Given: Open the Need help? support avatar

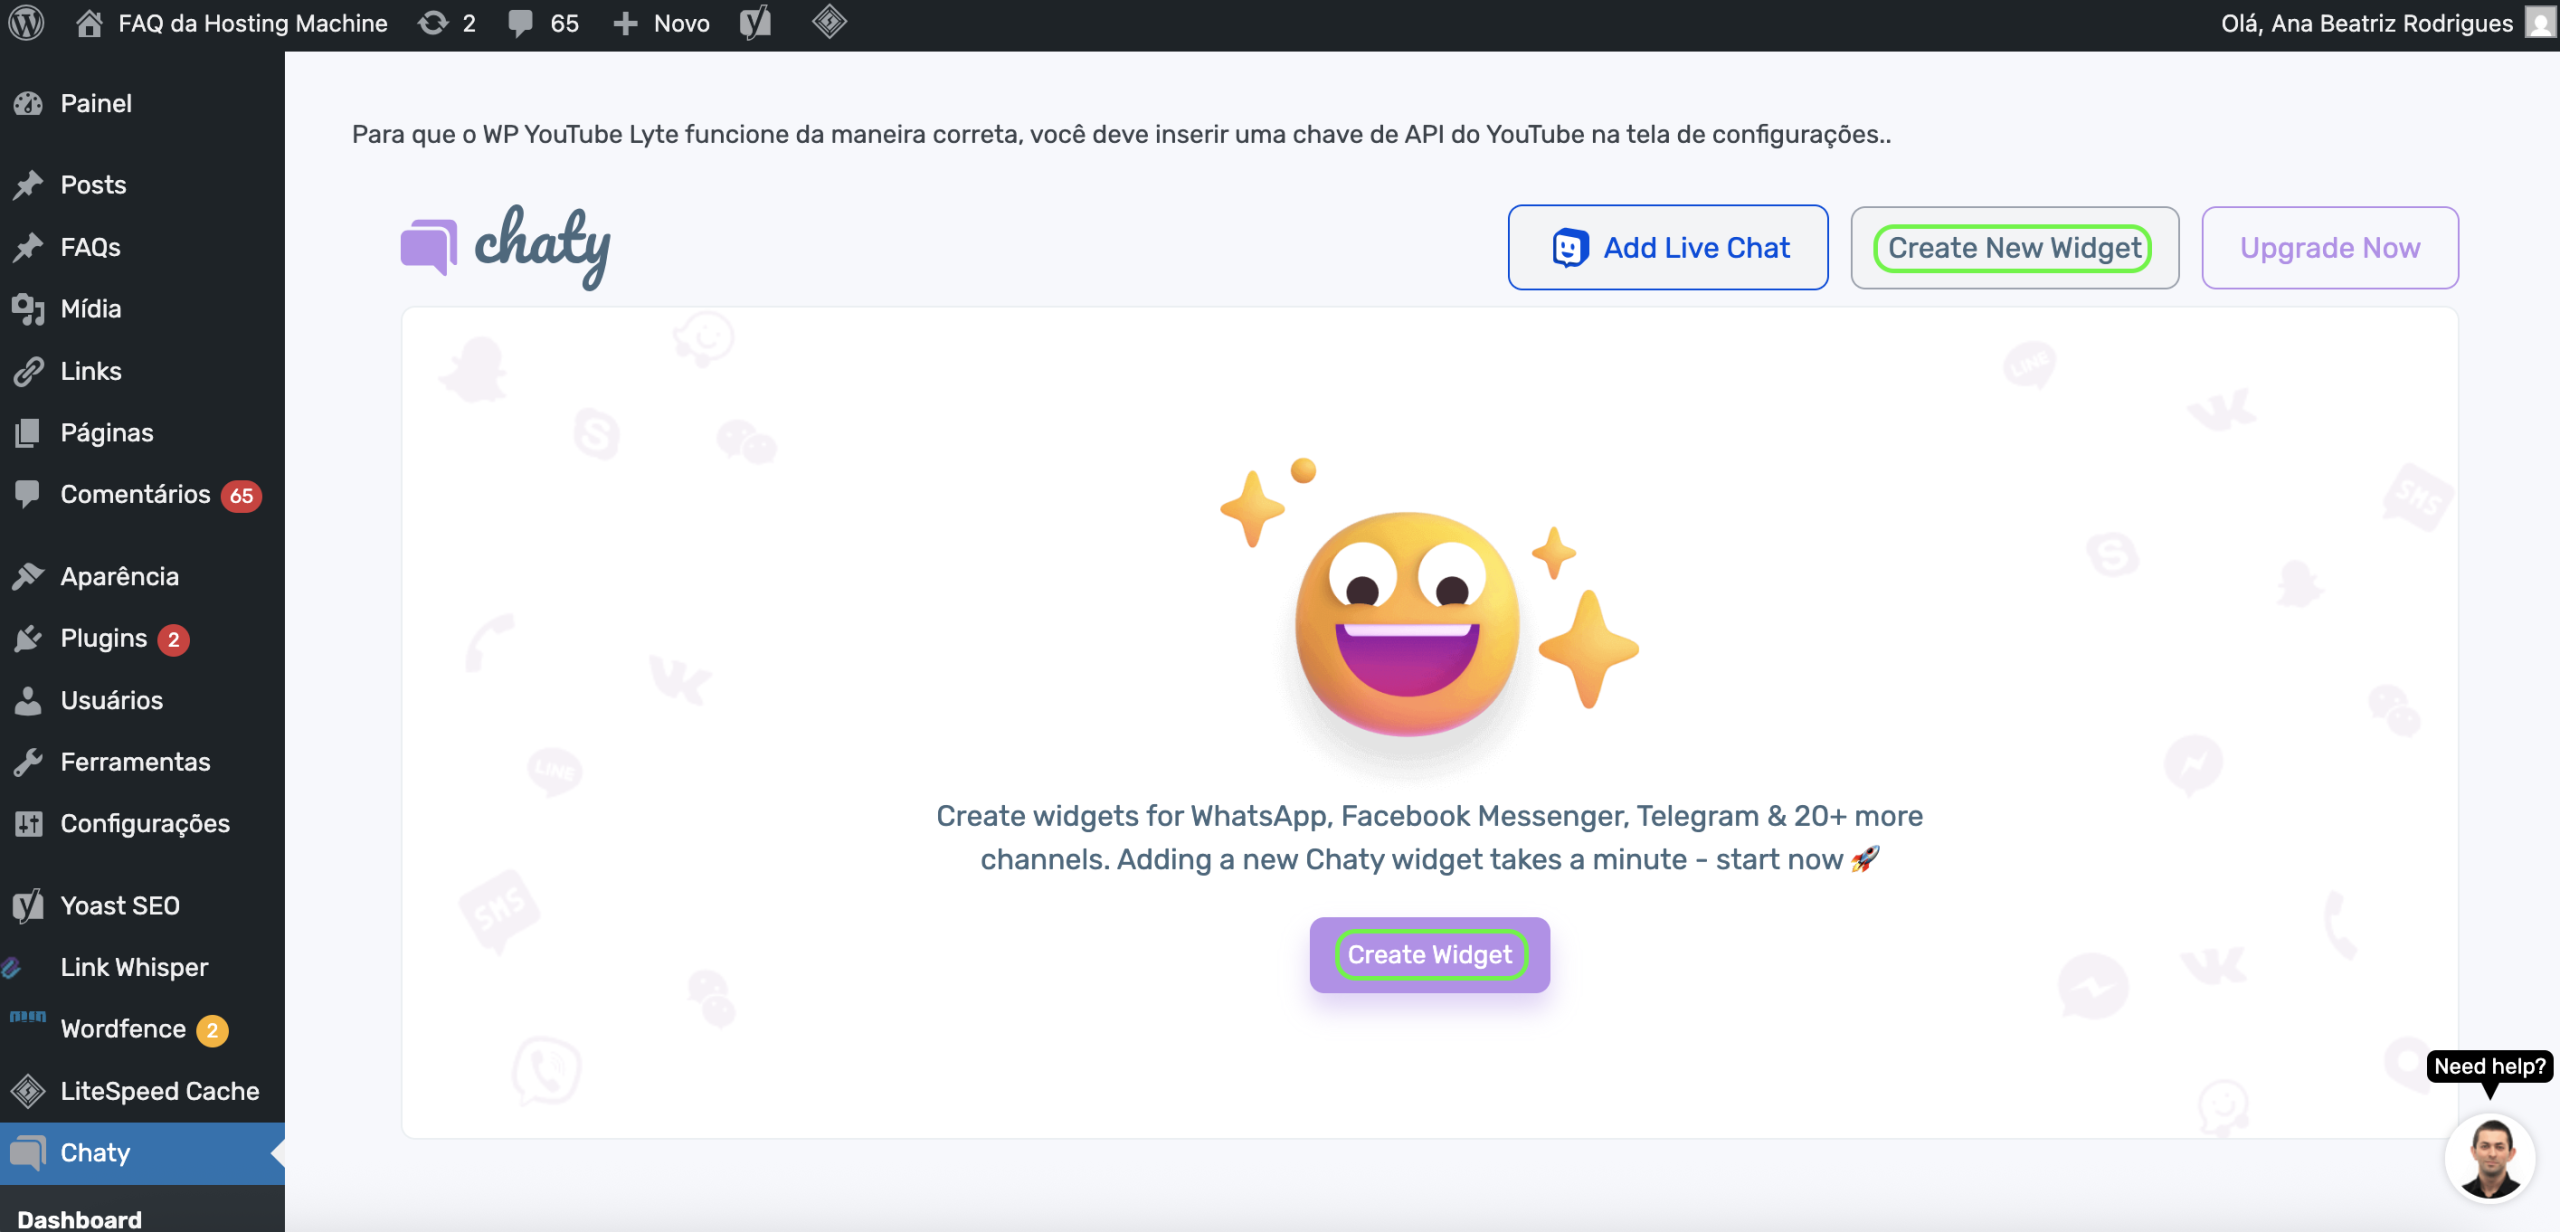Looking at the screenshot, I should coord(2490,1160).
